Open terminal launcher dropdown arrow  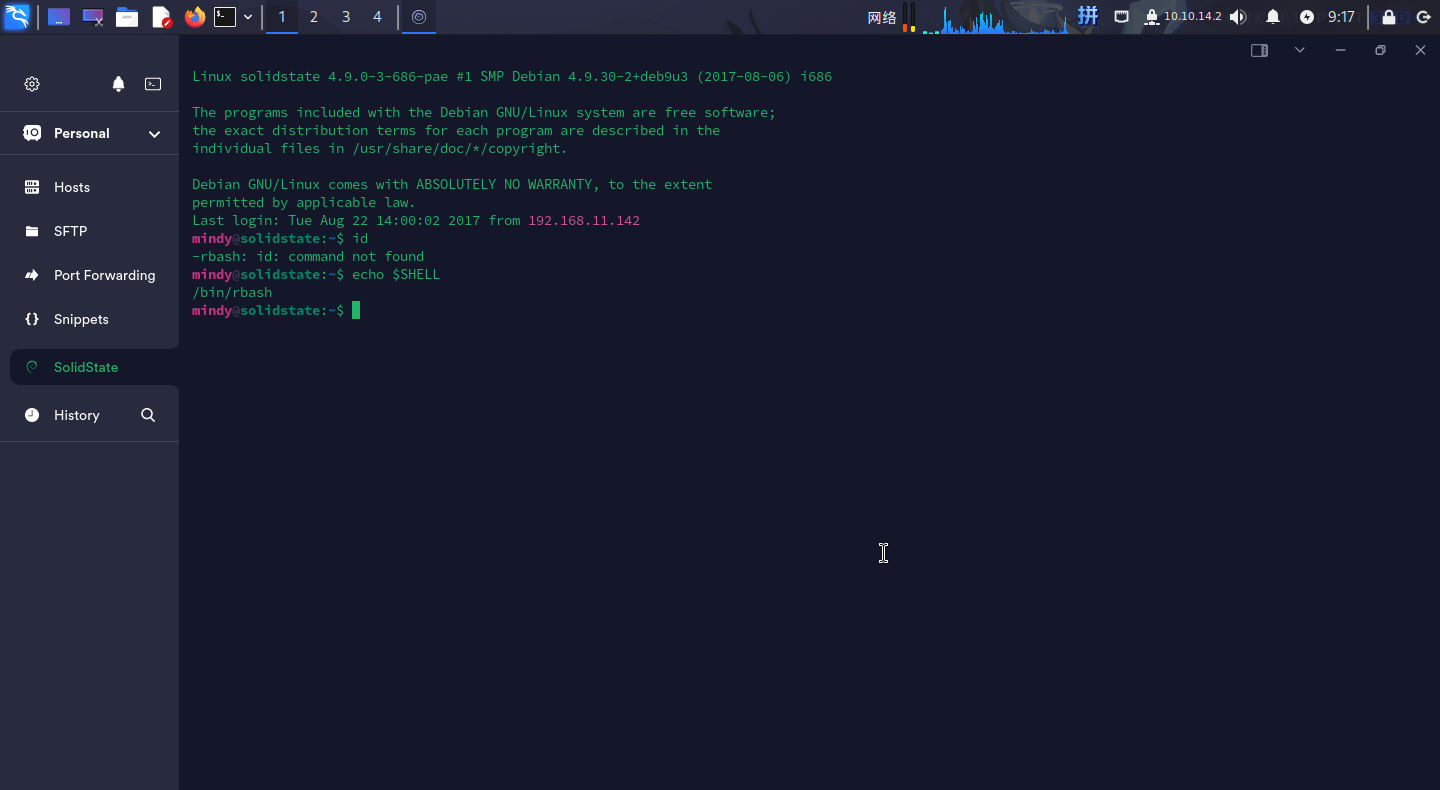[x=248, y=17]
